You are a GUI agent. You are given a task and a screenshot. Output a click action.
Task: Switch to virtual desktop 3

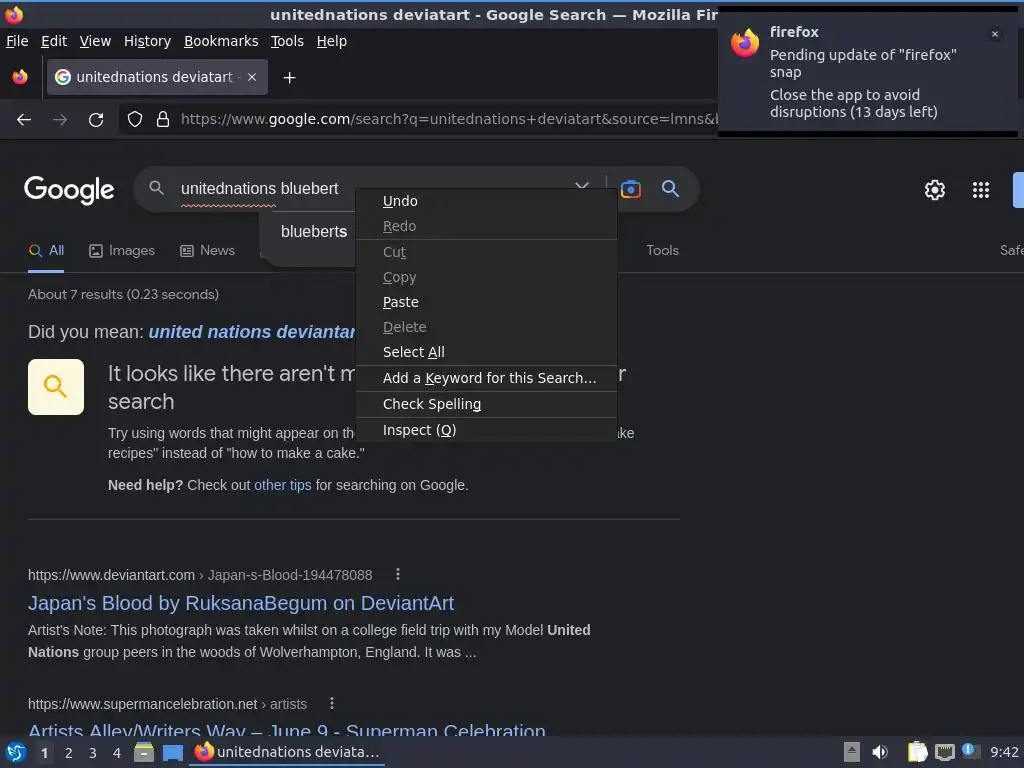92,753
